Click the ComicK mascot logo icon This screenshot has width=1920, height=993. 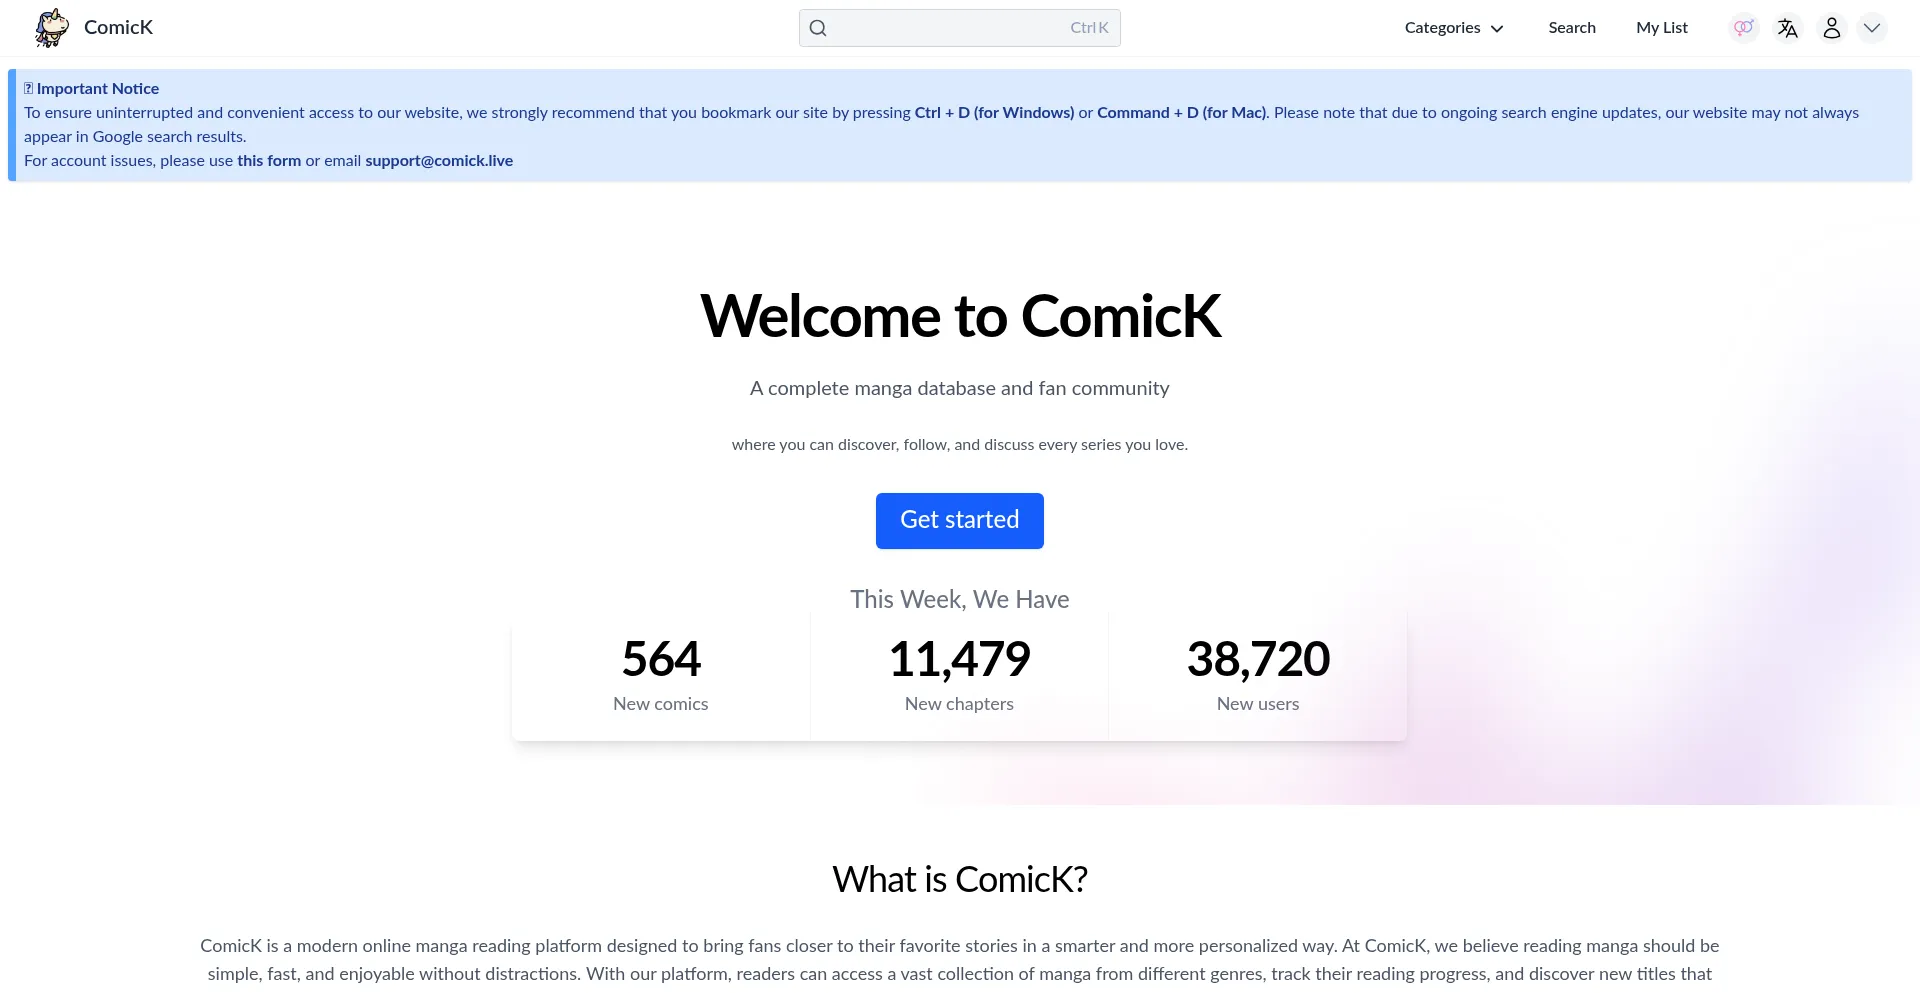[52, 28]
